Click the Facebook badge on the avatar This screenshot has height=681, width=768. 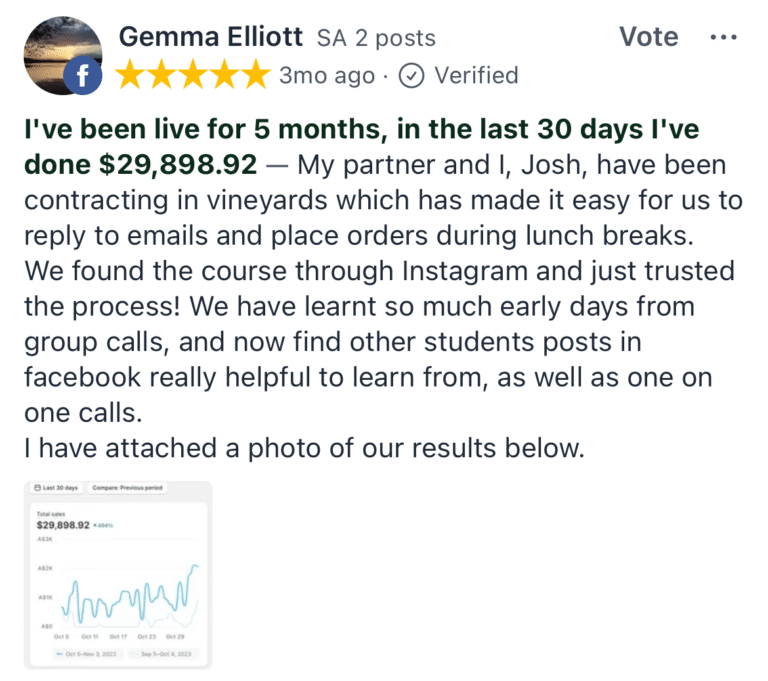click(83, 75)
